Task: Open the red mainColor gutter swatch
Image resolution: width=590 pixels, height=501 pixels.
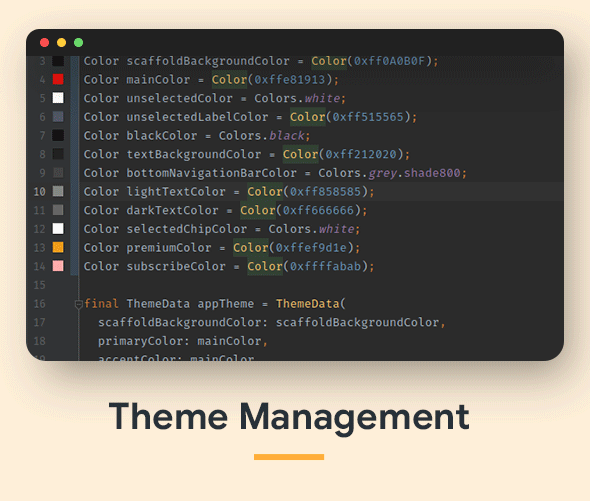Action: (58, 79)
